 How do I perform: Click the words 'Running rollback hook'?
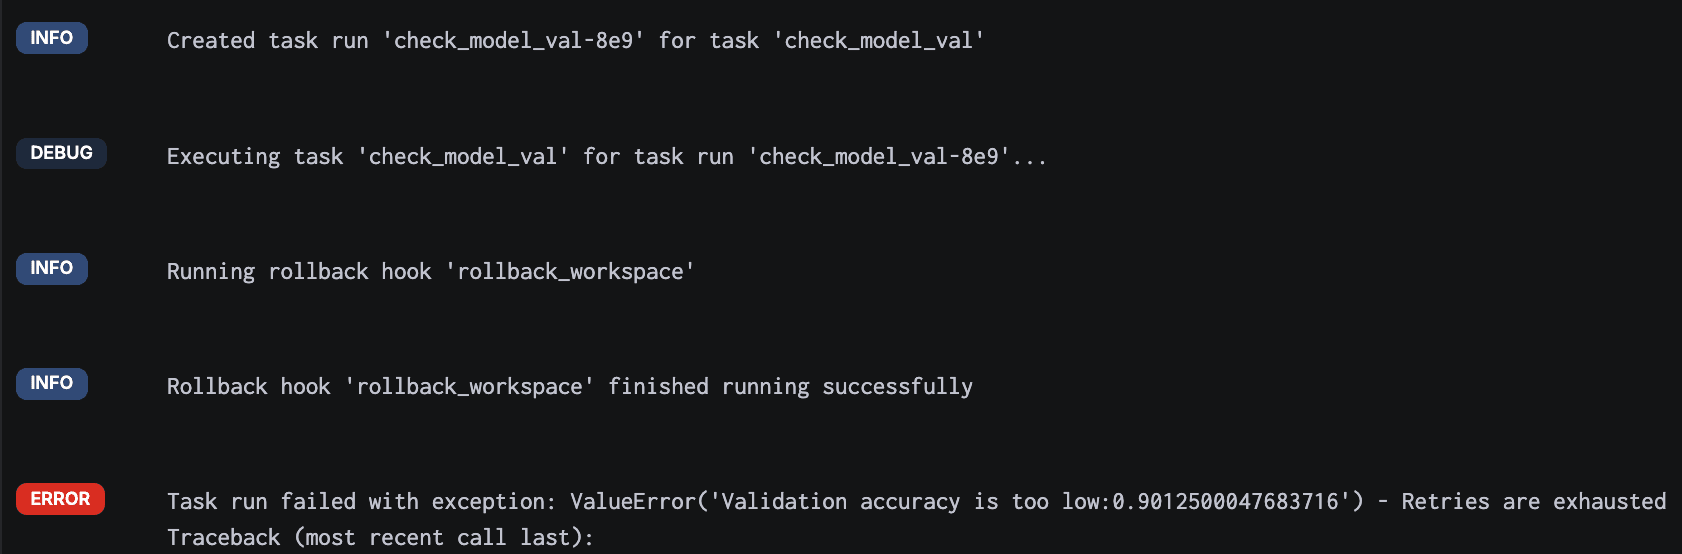[299, 272]
